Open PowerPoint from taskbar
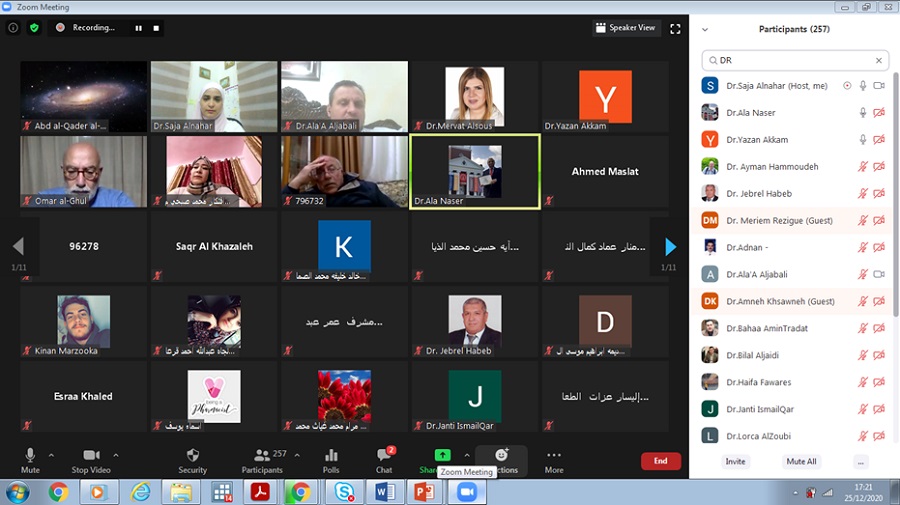Viewport: 900px width, 505px height. (x=425, y=492)
